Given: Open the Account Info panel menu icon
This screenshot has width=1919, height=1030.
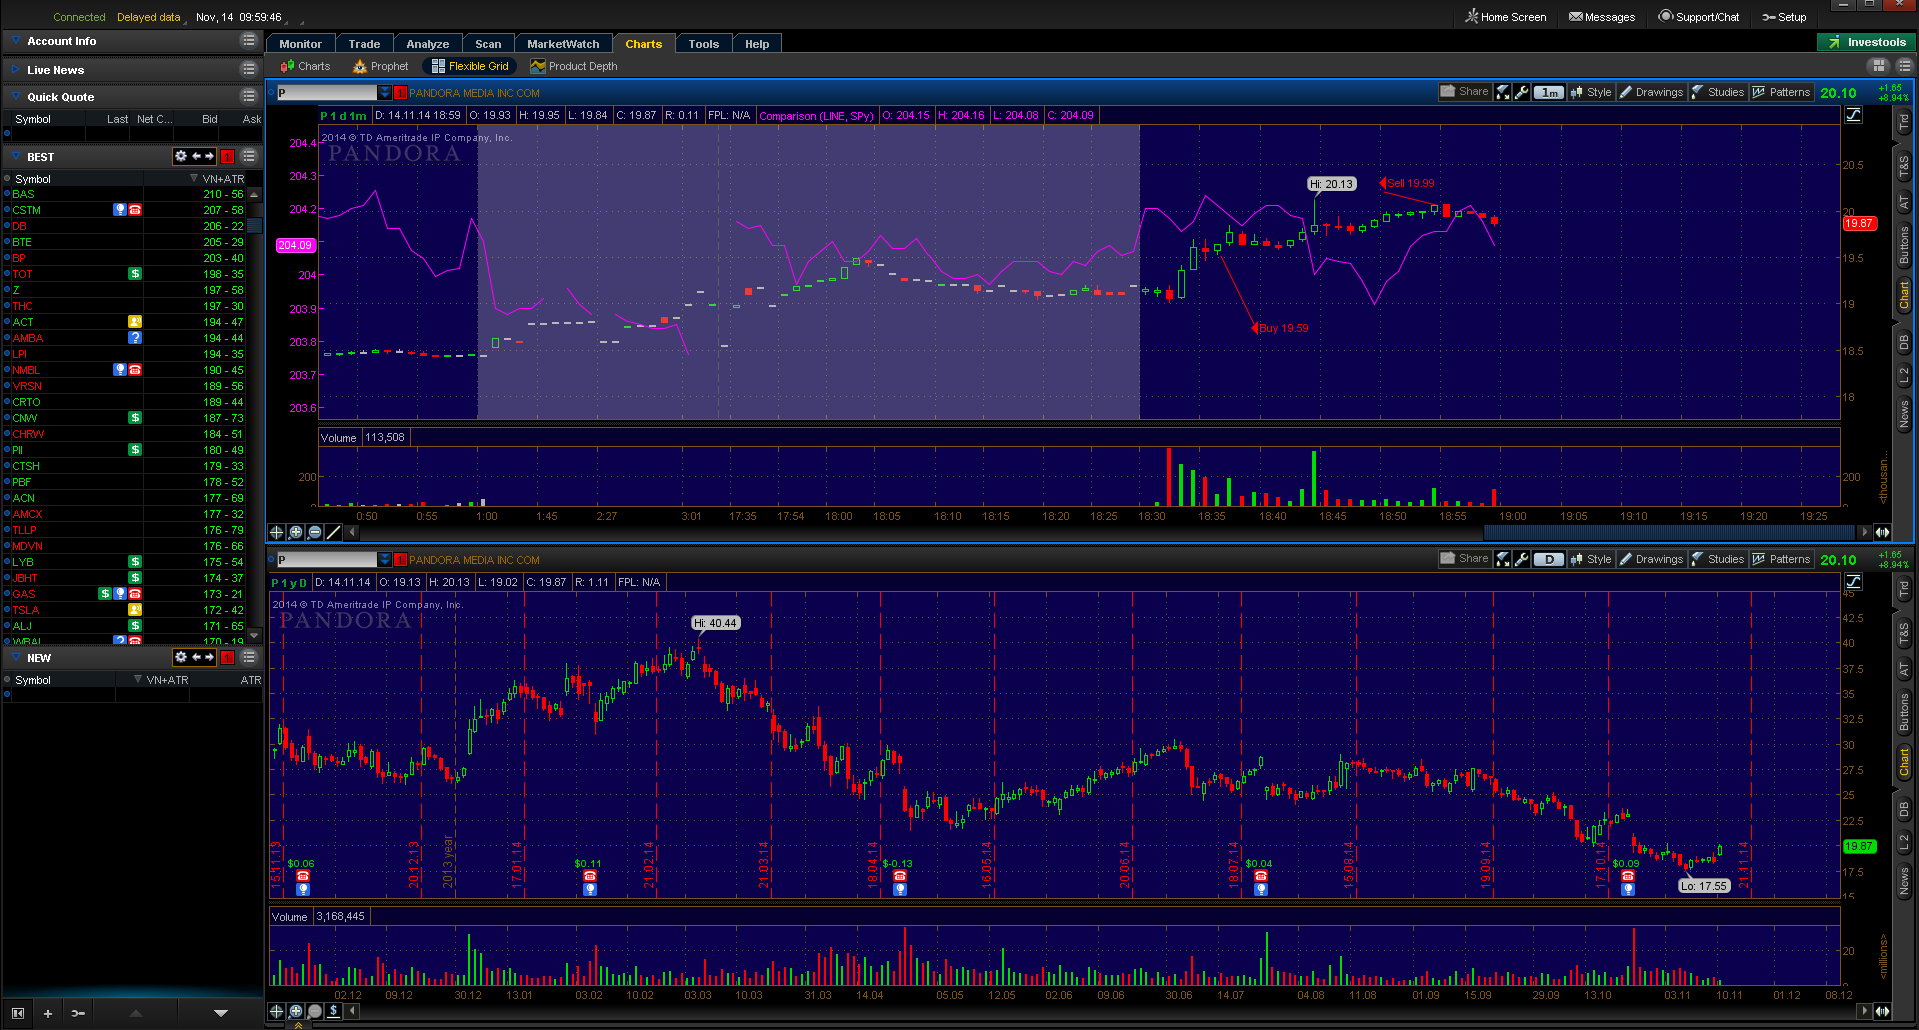Looking at the screenshot, I should tap(248, 40).
